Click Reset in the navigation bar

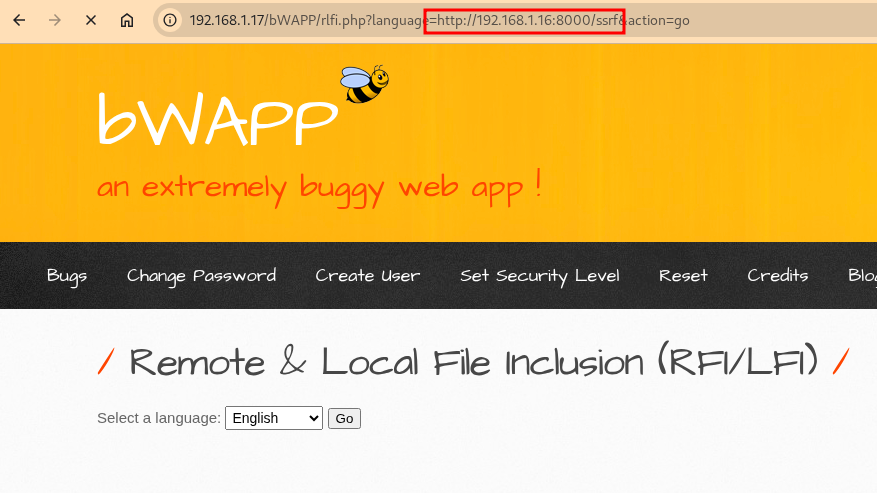(x=683, y=276)
